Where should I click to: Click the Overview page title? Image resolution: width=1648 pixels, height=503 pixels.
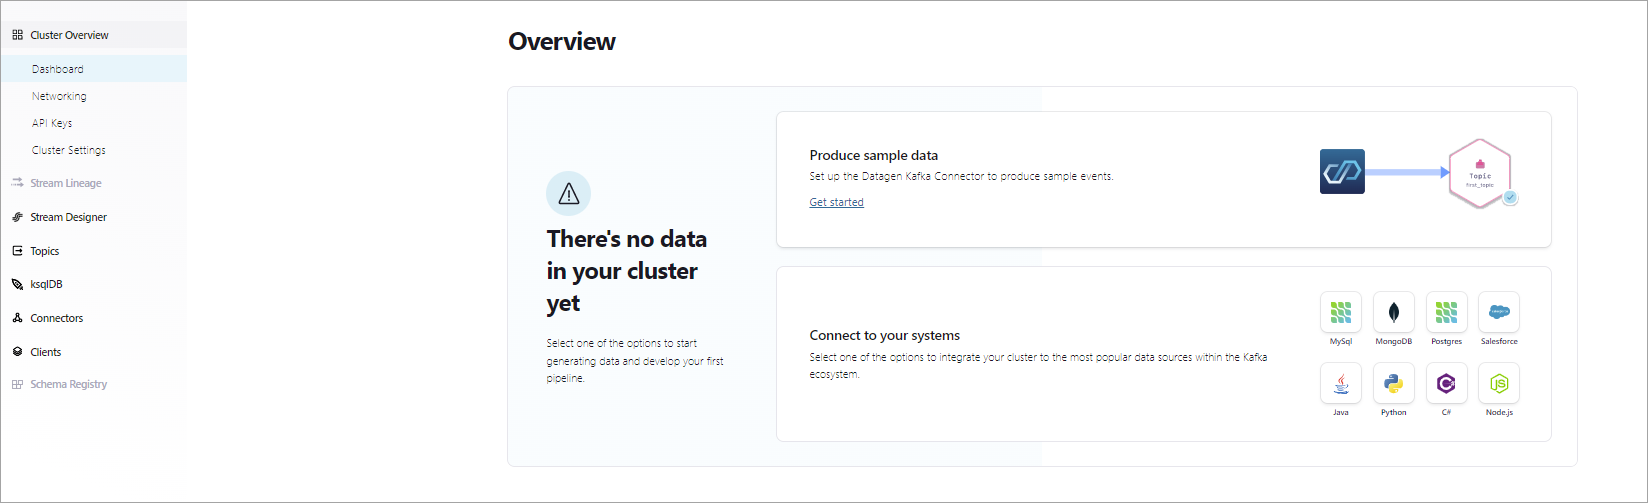click(x=562, y=41)
